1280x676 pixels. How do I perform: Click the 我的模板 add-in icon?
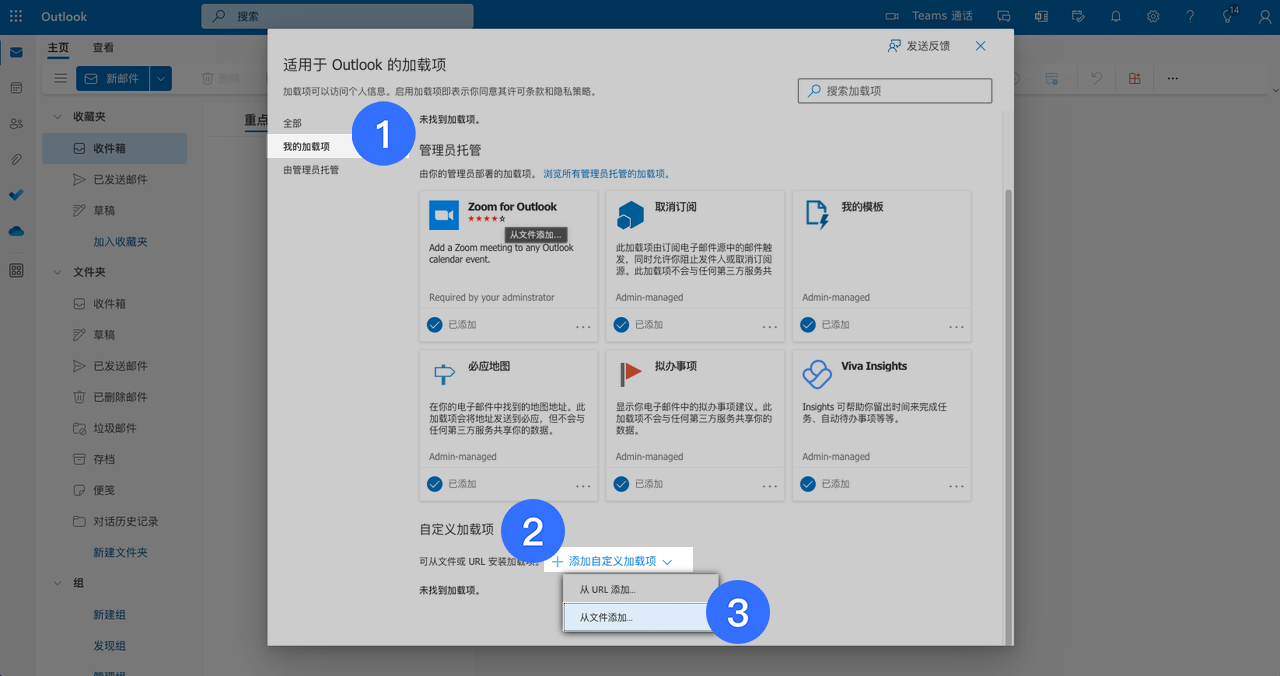tap(817, 215)
